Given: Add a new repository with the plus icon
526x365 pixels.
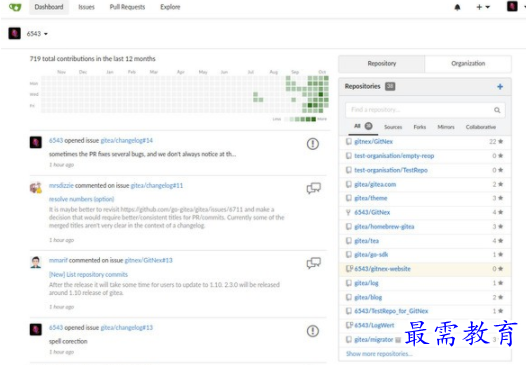Looking at the screenshot, I should [x=500, y=87].
